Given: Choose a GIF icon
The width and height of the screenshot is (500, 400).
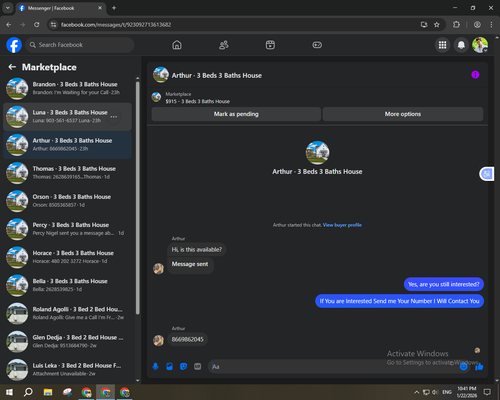Looking at the screenshot, I should tap(198, 367).
